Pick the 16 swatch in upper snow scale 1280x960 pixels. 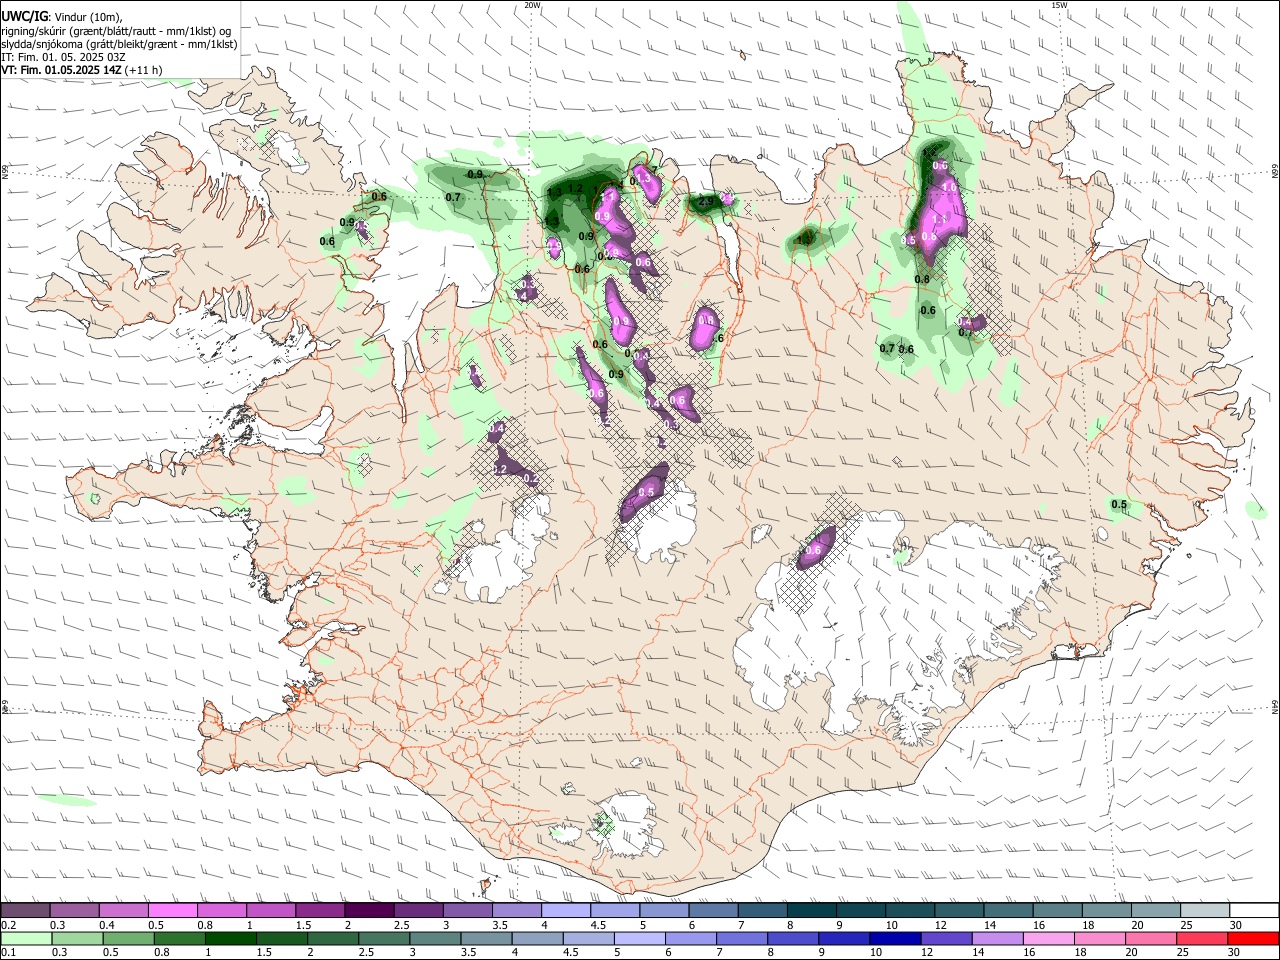pyautogui.click(x=1057, y=910)
